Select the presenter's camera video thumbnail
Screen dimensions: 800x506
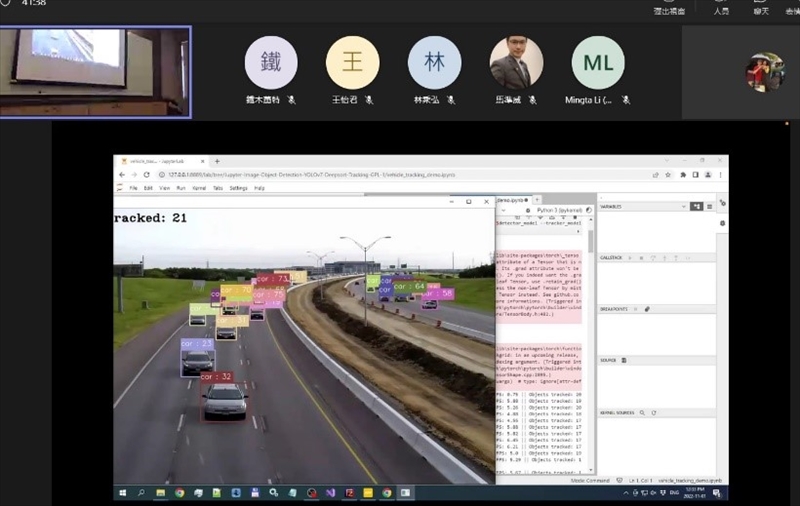point(95,72)
